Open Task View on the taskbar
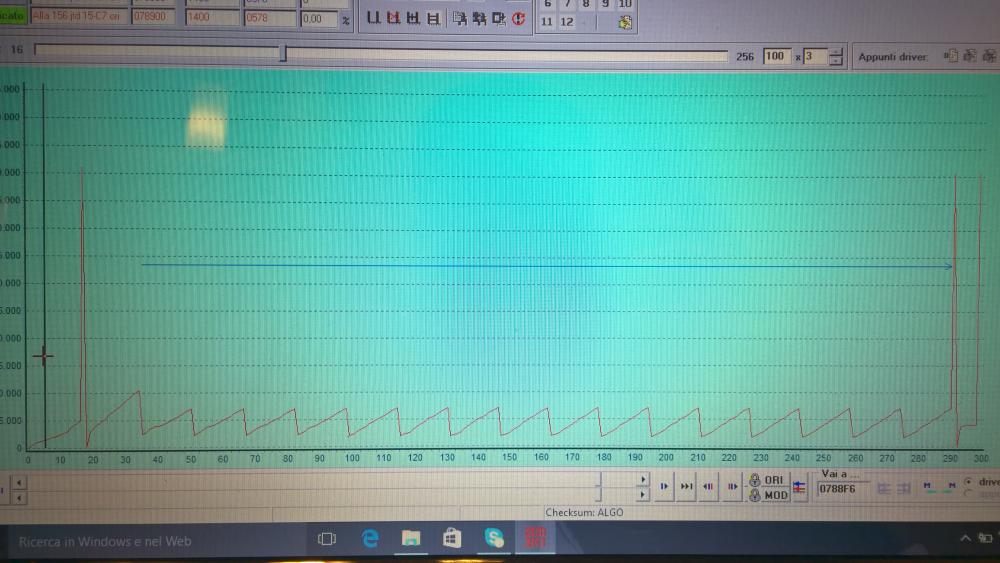1000x563 pixels. pos(327,539)
